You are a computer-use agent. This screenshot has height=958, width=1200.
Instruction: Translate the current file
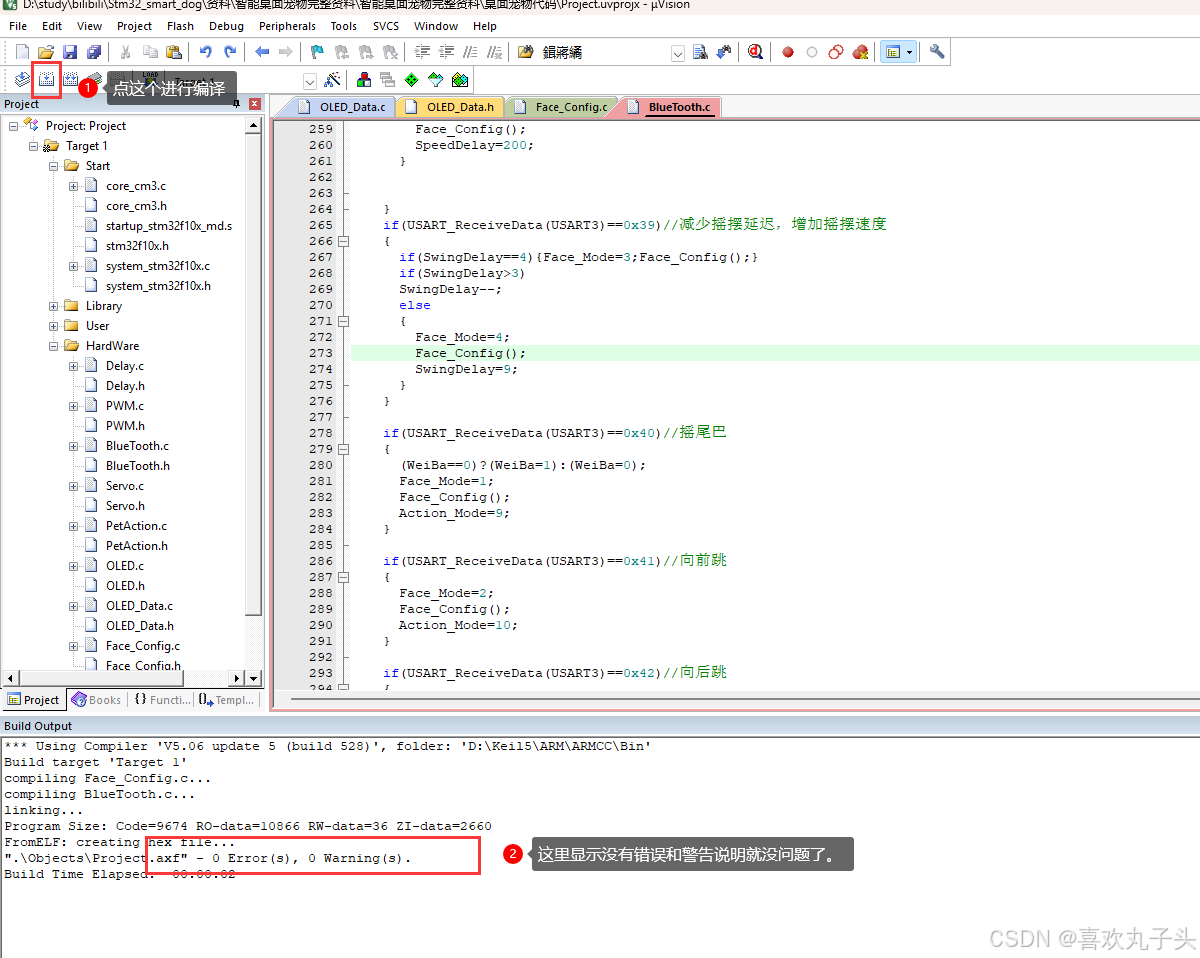[22, 79]
